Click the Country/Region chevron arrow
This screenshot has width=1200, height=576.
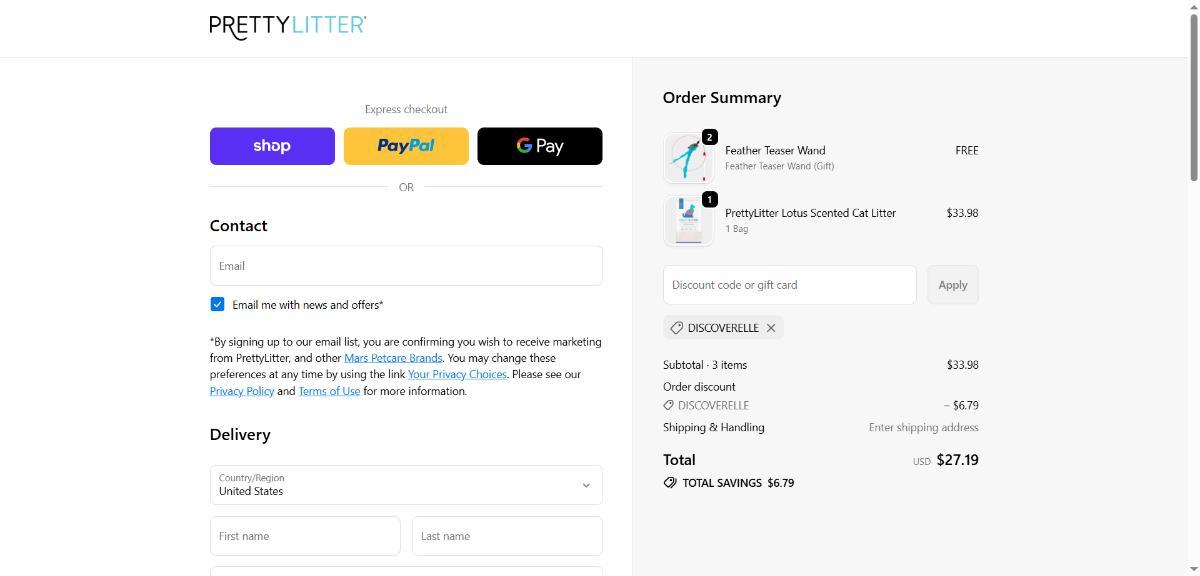[586, 485]
